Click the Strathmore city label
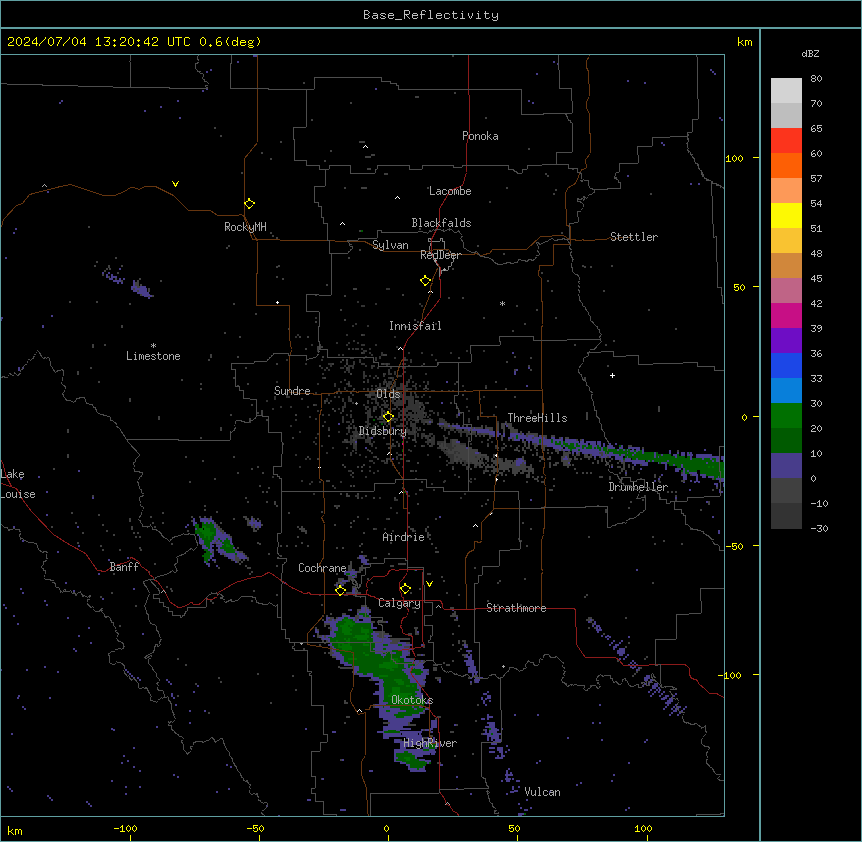The image size is (862, 842). pyautogui.click(x=516, y=608)
